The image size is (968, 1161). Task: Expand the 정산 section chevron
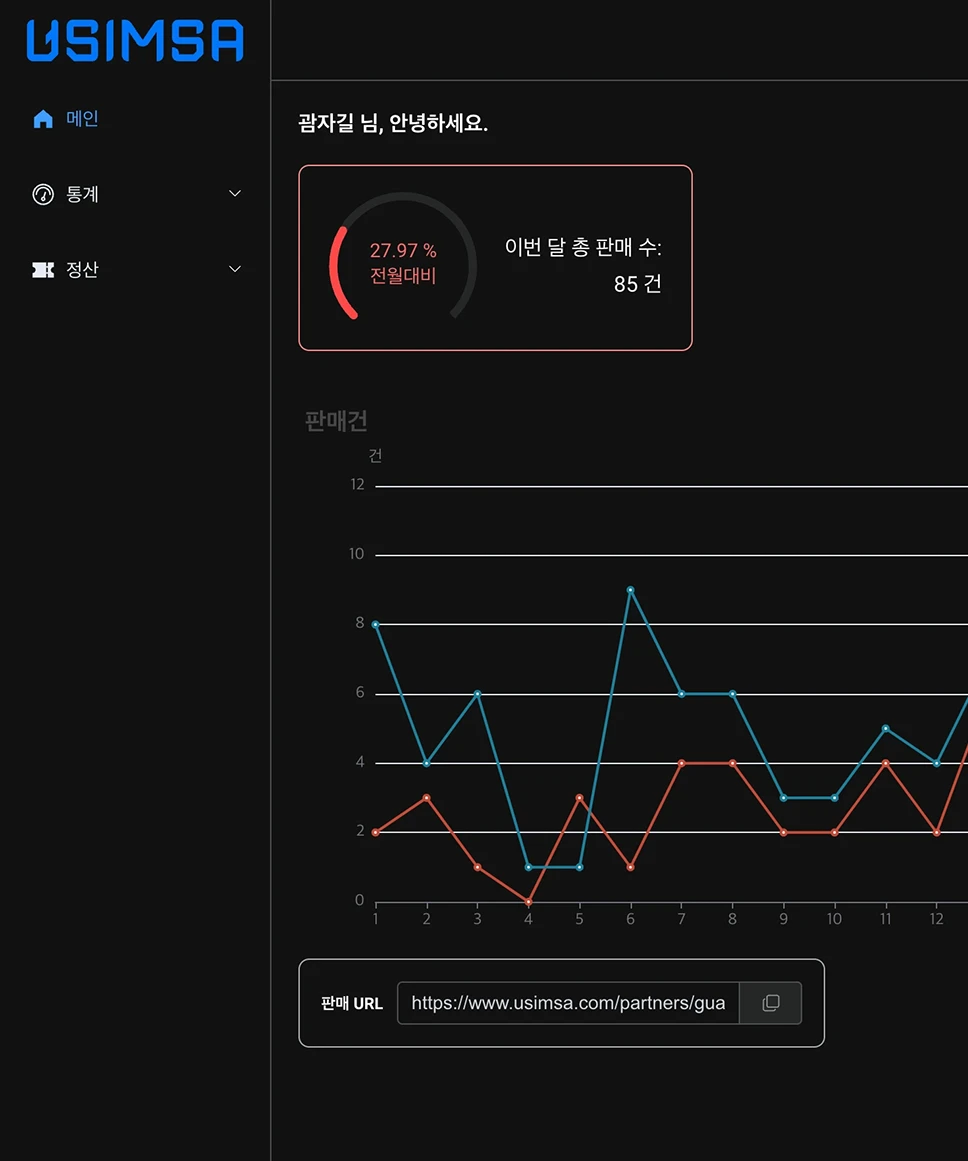coord(234,269)
